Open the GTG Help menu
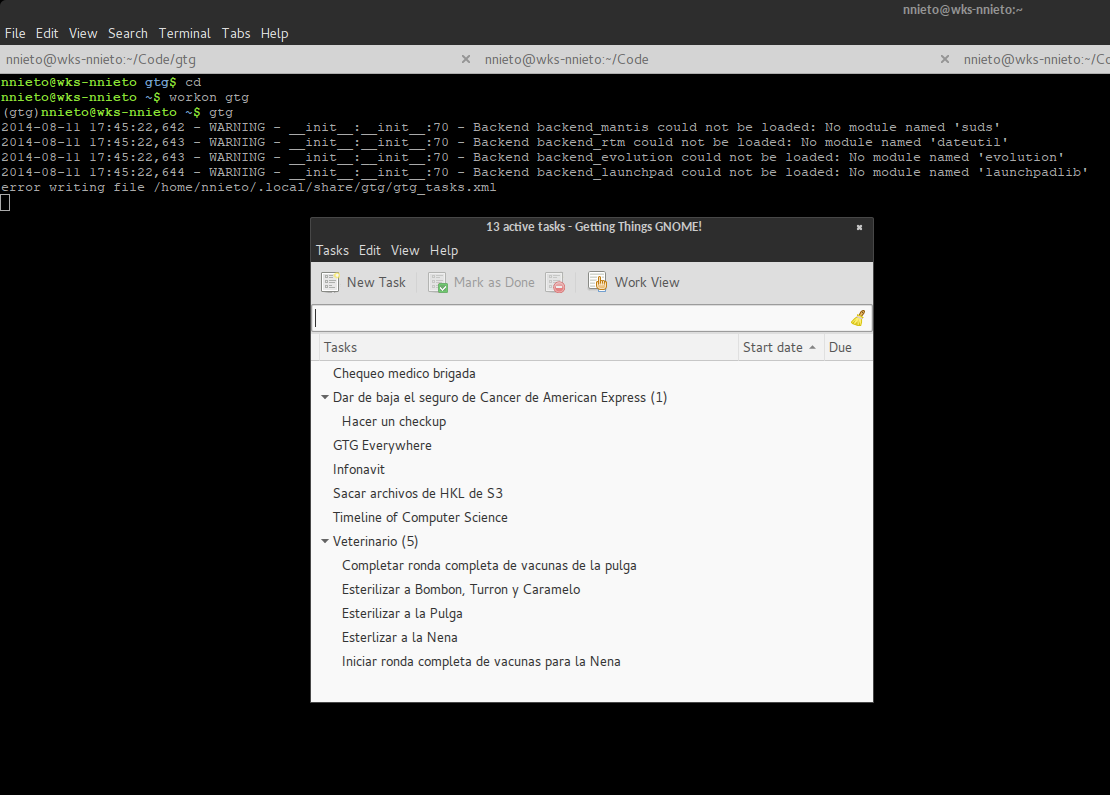 click(444, 251)
